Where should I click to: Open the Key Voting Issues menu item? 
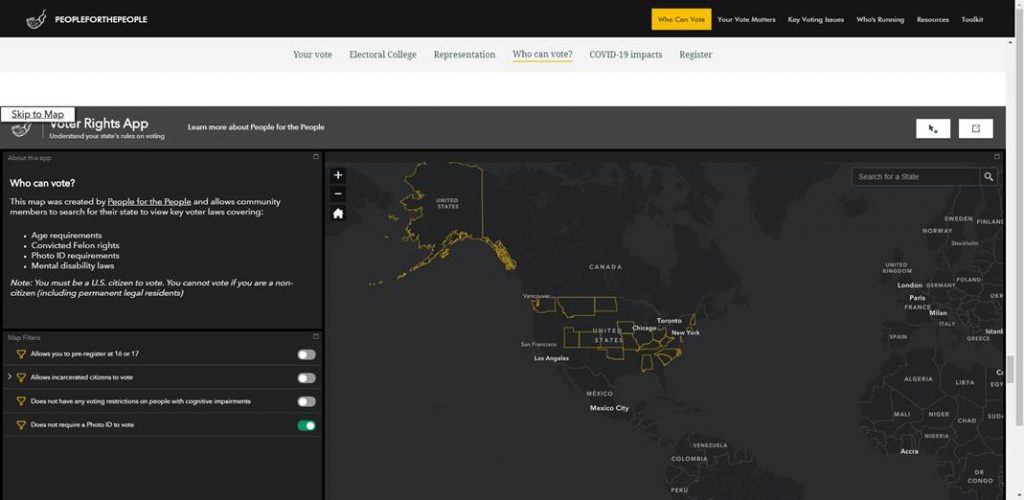[x=816, y=20]
